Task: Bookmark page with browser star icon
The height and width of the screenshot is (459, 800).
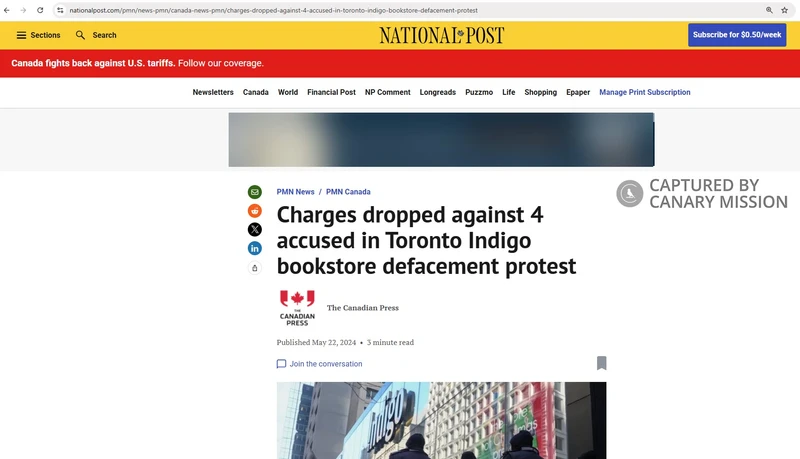Action: point(785,9)
